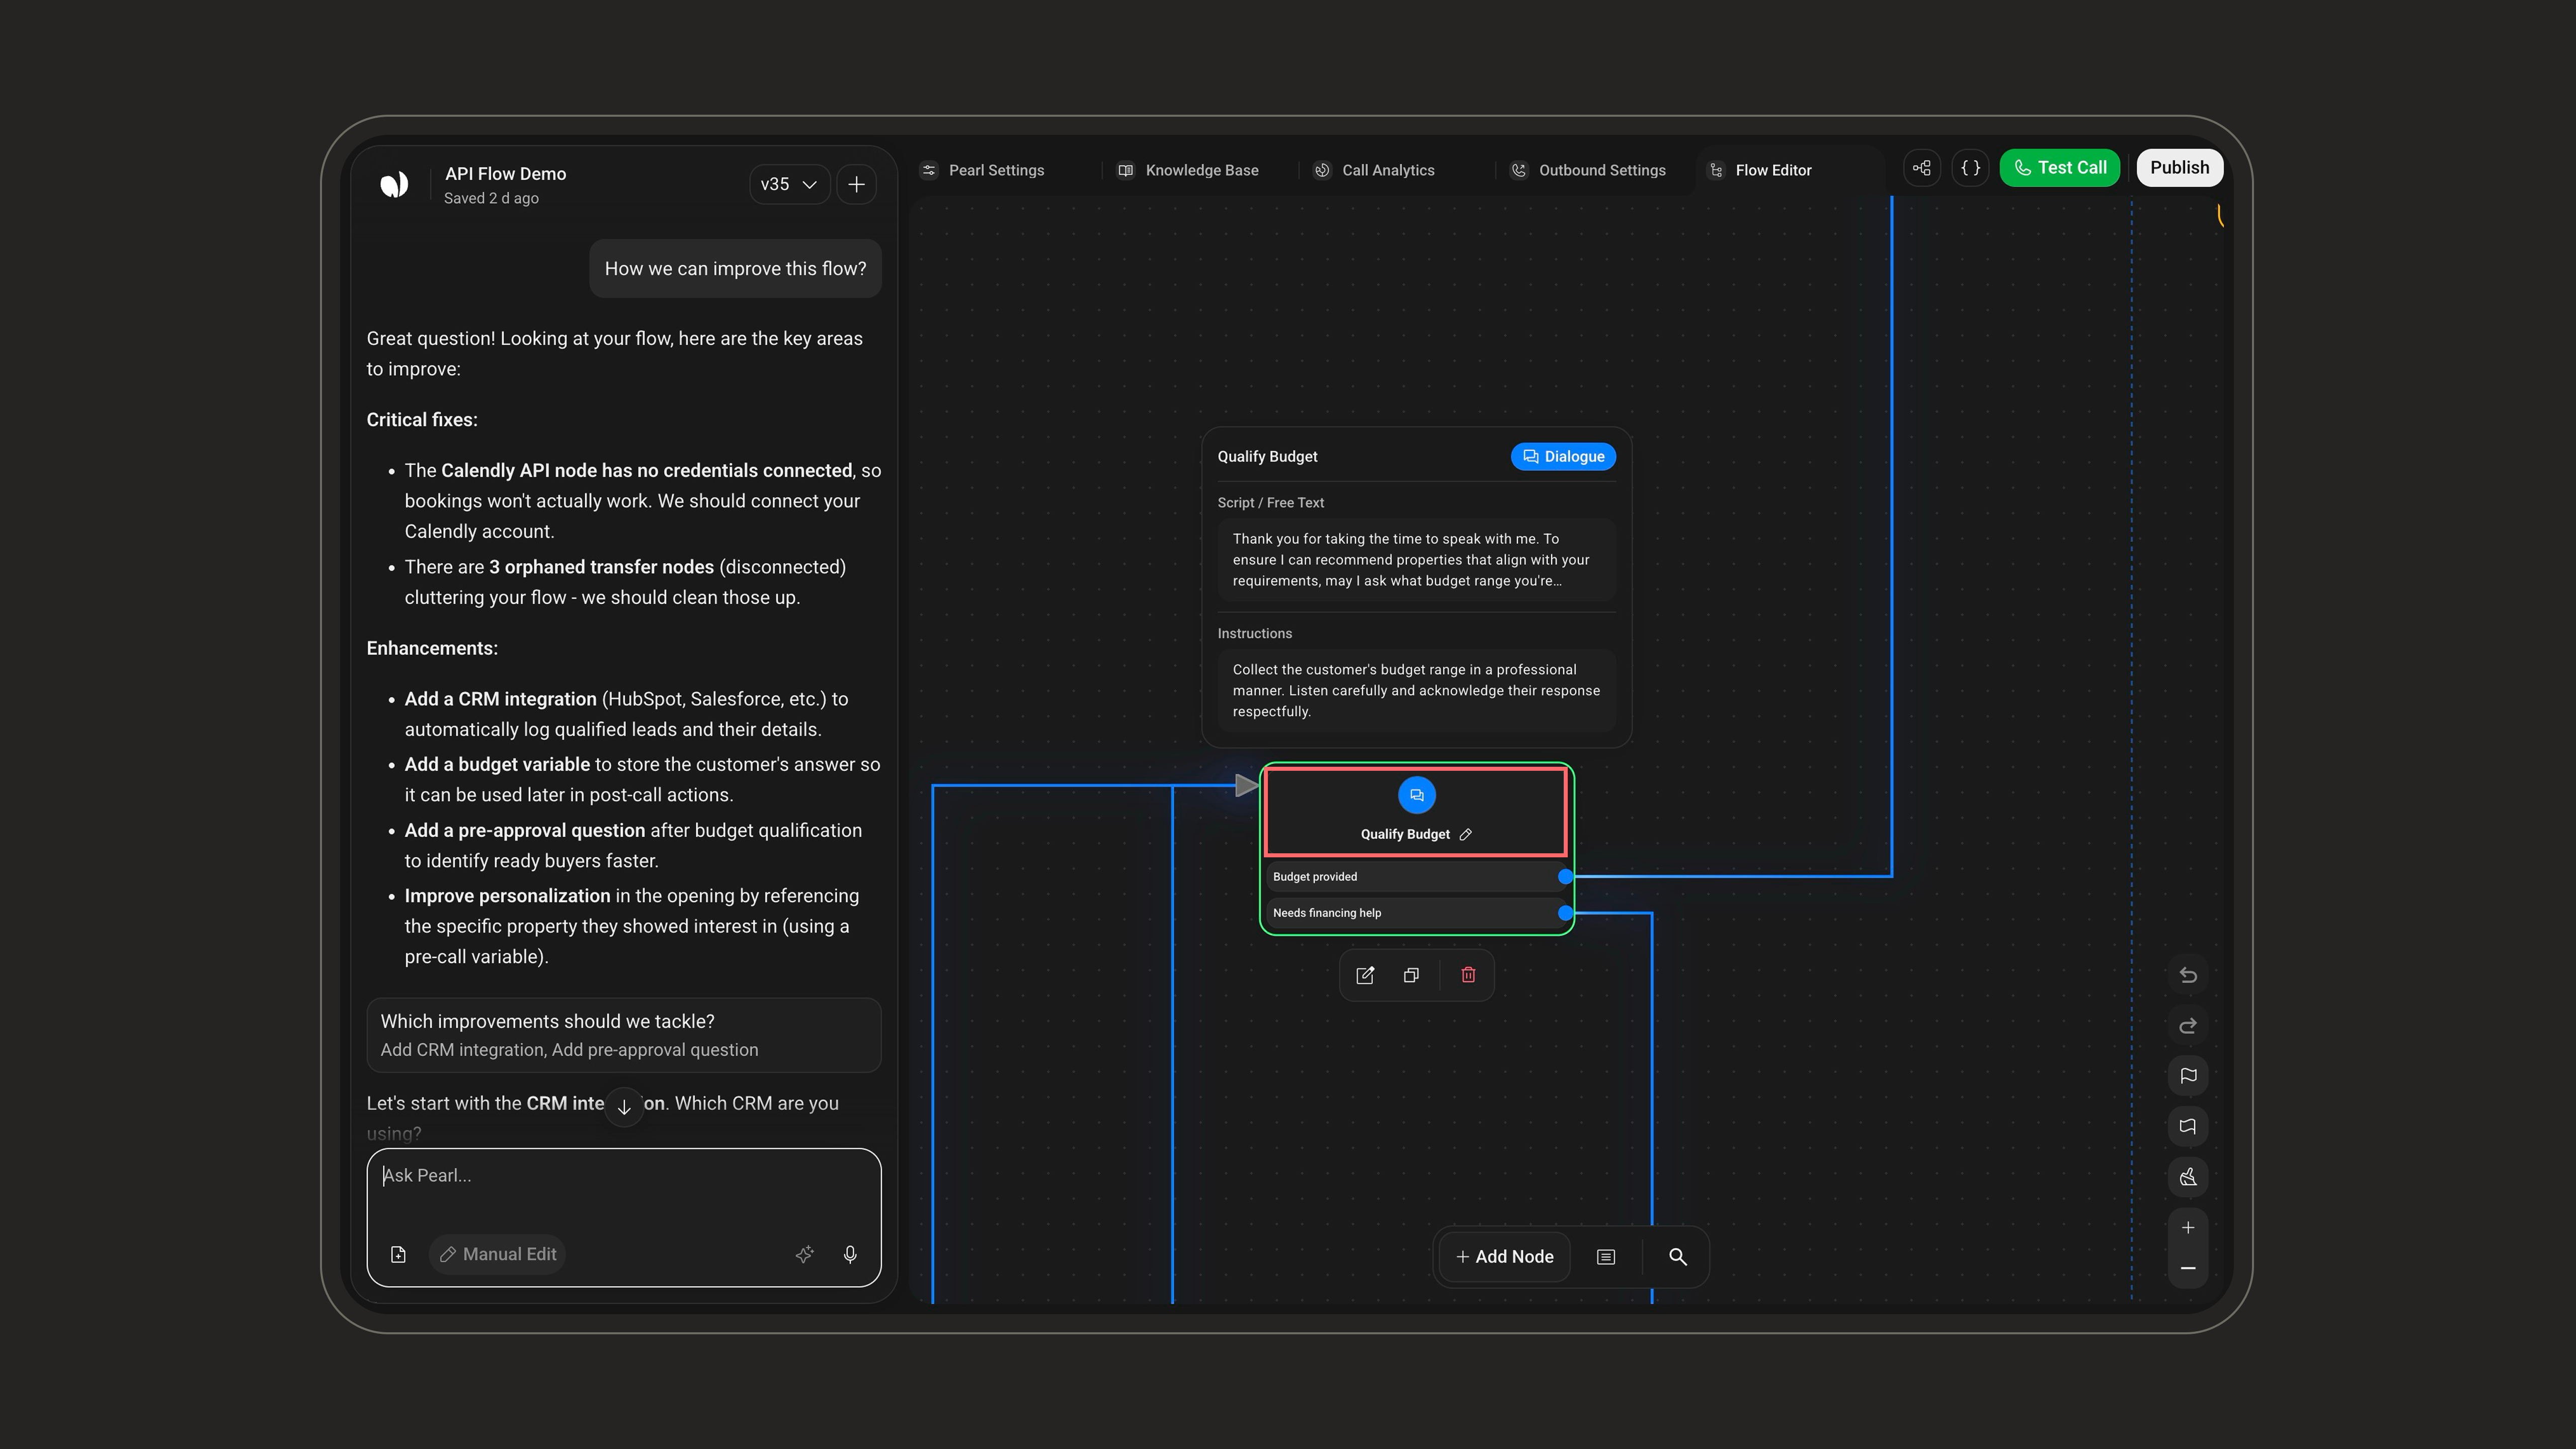Select the Needs financing help output row
2576x1449 pixels.
1416,913
